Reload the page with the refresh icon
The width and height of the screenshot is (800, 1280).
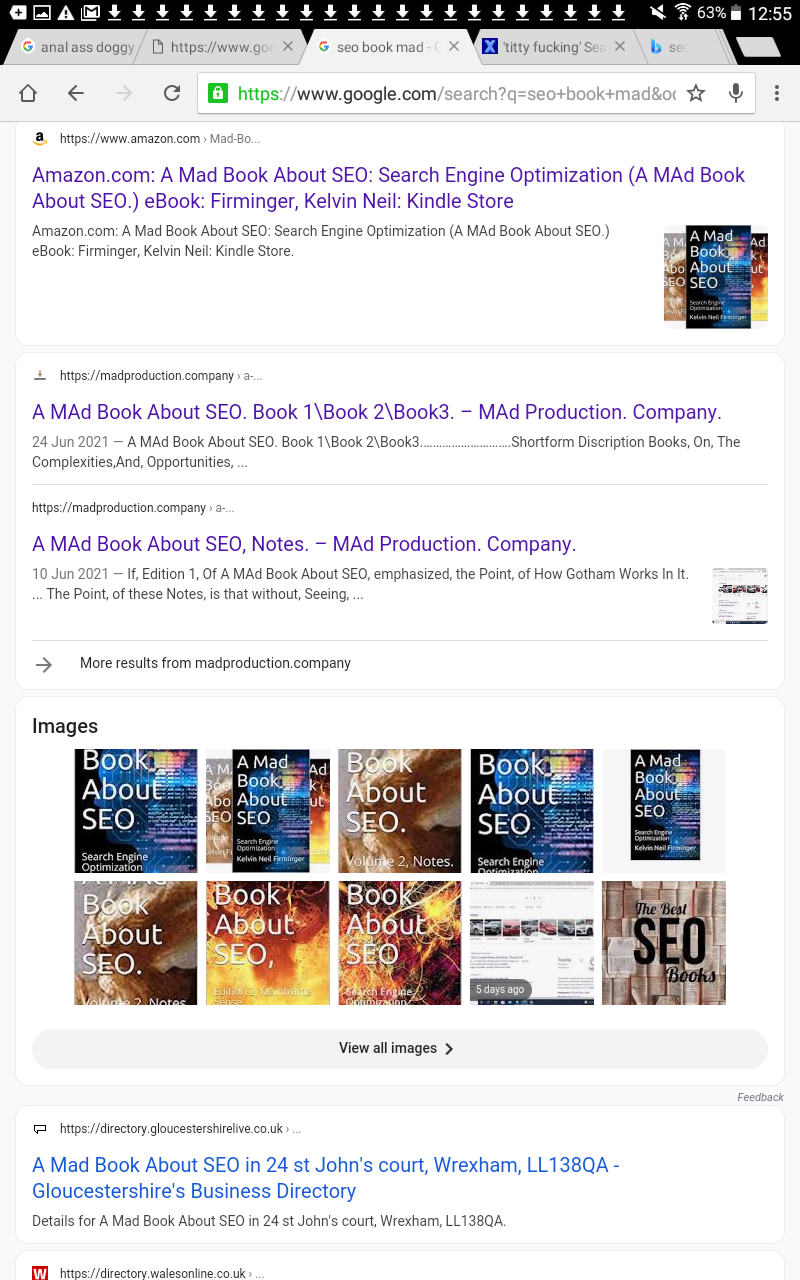(x=172, y=93)
